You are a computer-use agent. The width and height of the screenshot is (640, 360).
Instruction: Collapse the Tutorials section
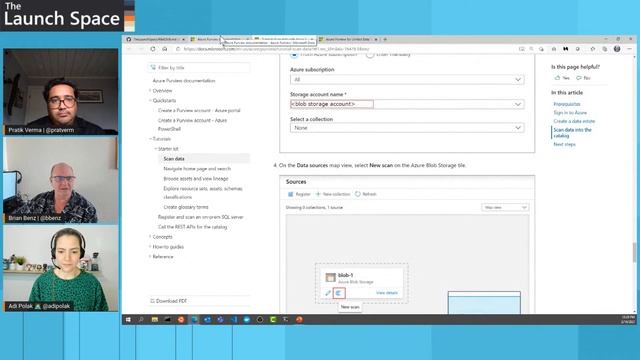click(x=150, y=139)
